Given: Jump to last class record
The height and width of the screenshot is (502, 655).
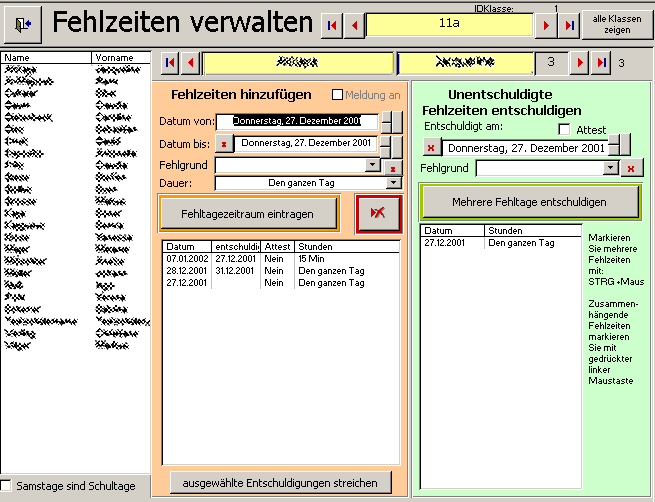Looking at the screenshot, I should [x=568, y=25].
